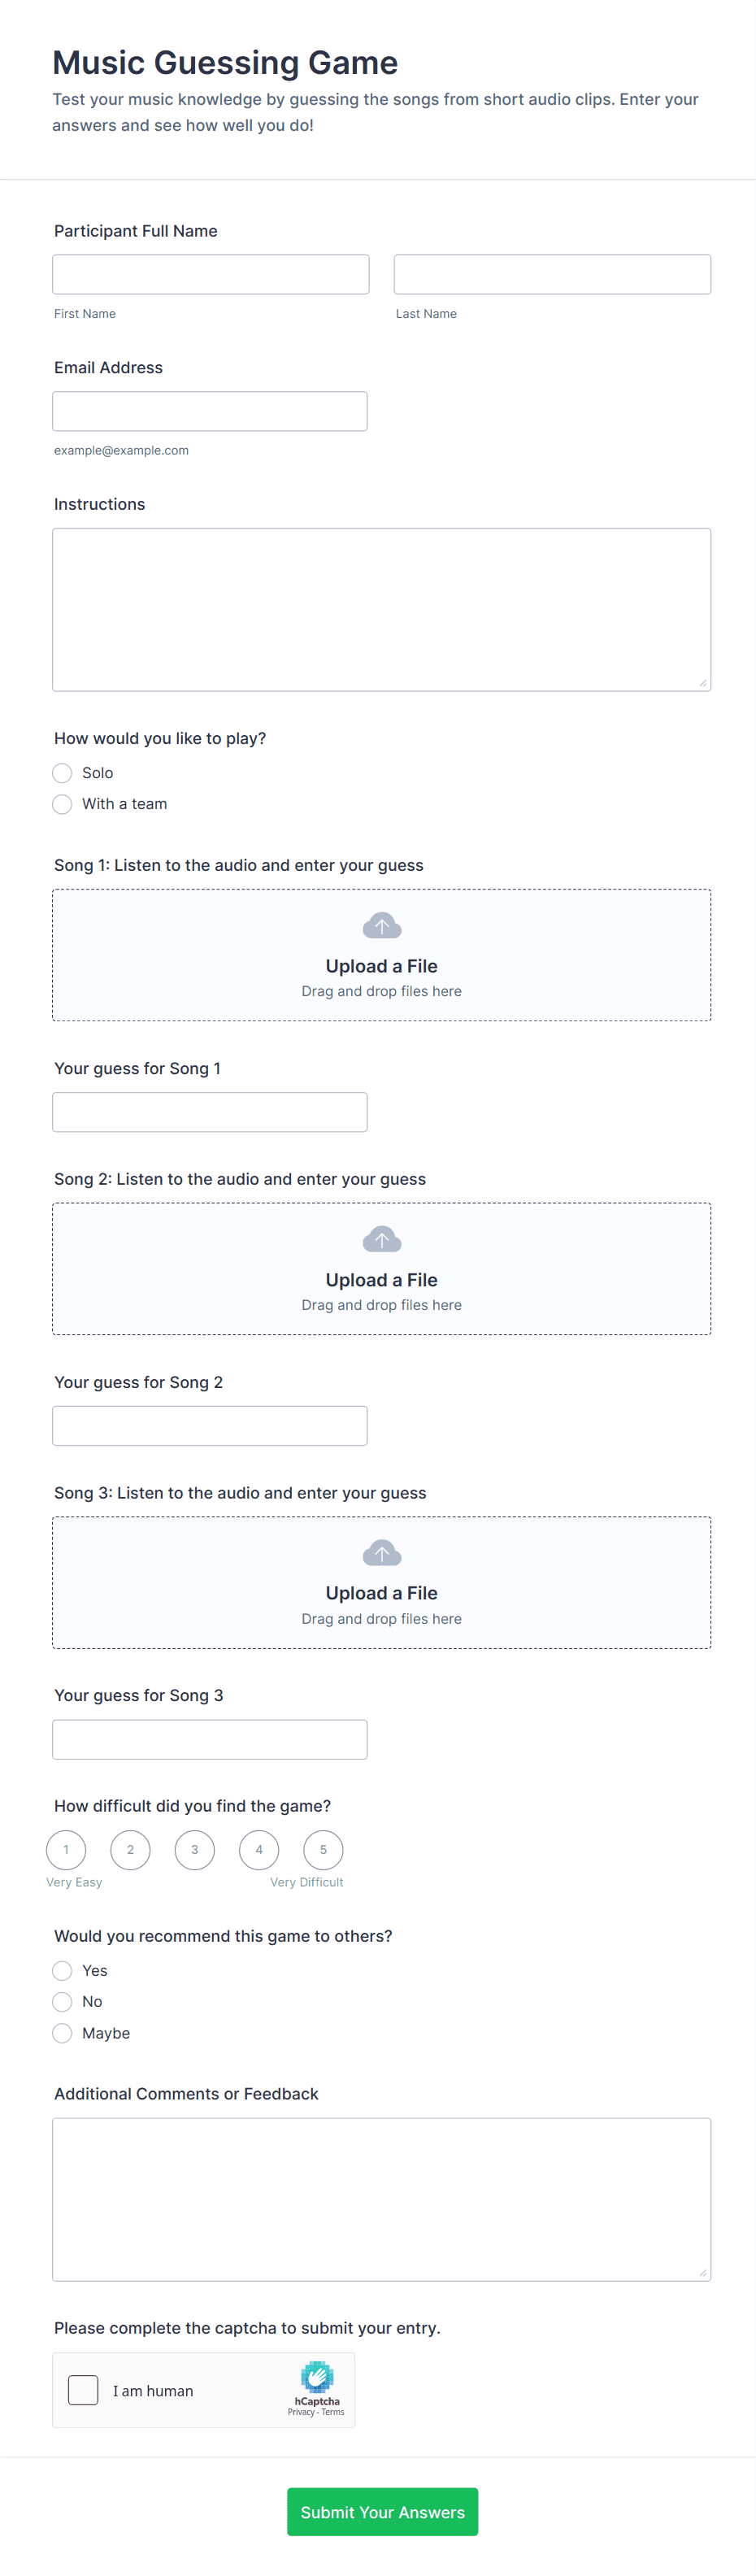This screenshot has width=756, height=2576.
Task: Click into the Email Address field
Action: pos(210,411)
